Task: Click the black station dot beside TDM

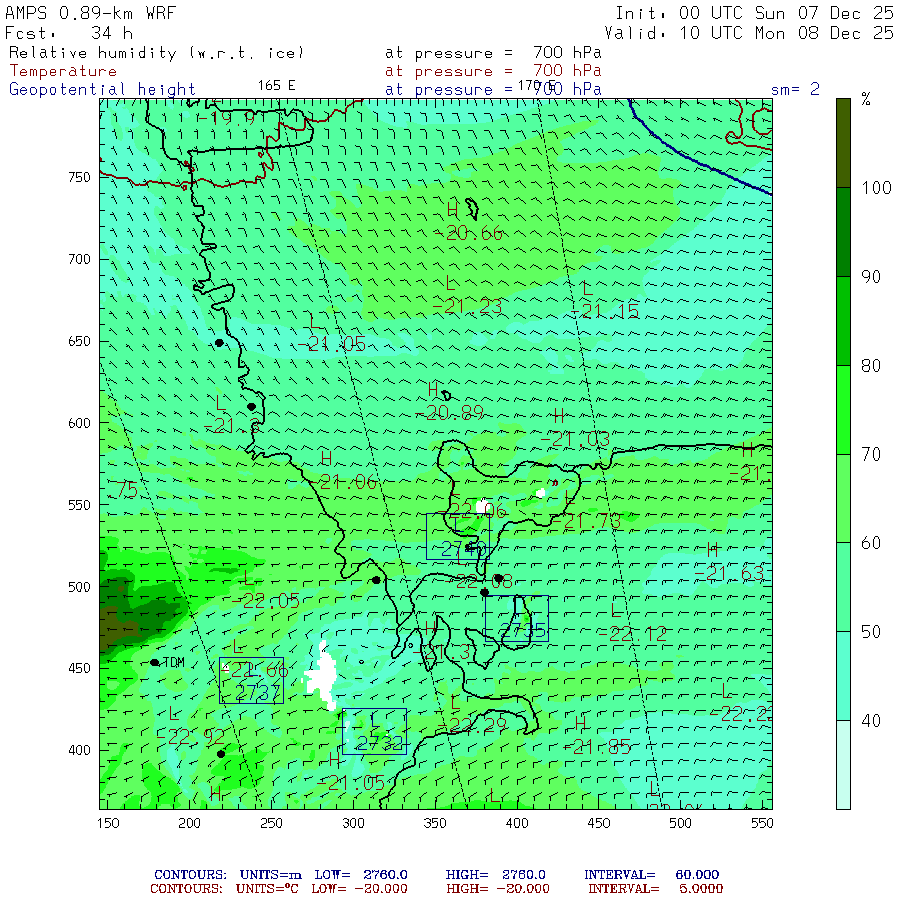Action: (x=154, y=662)
